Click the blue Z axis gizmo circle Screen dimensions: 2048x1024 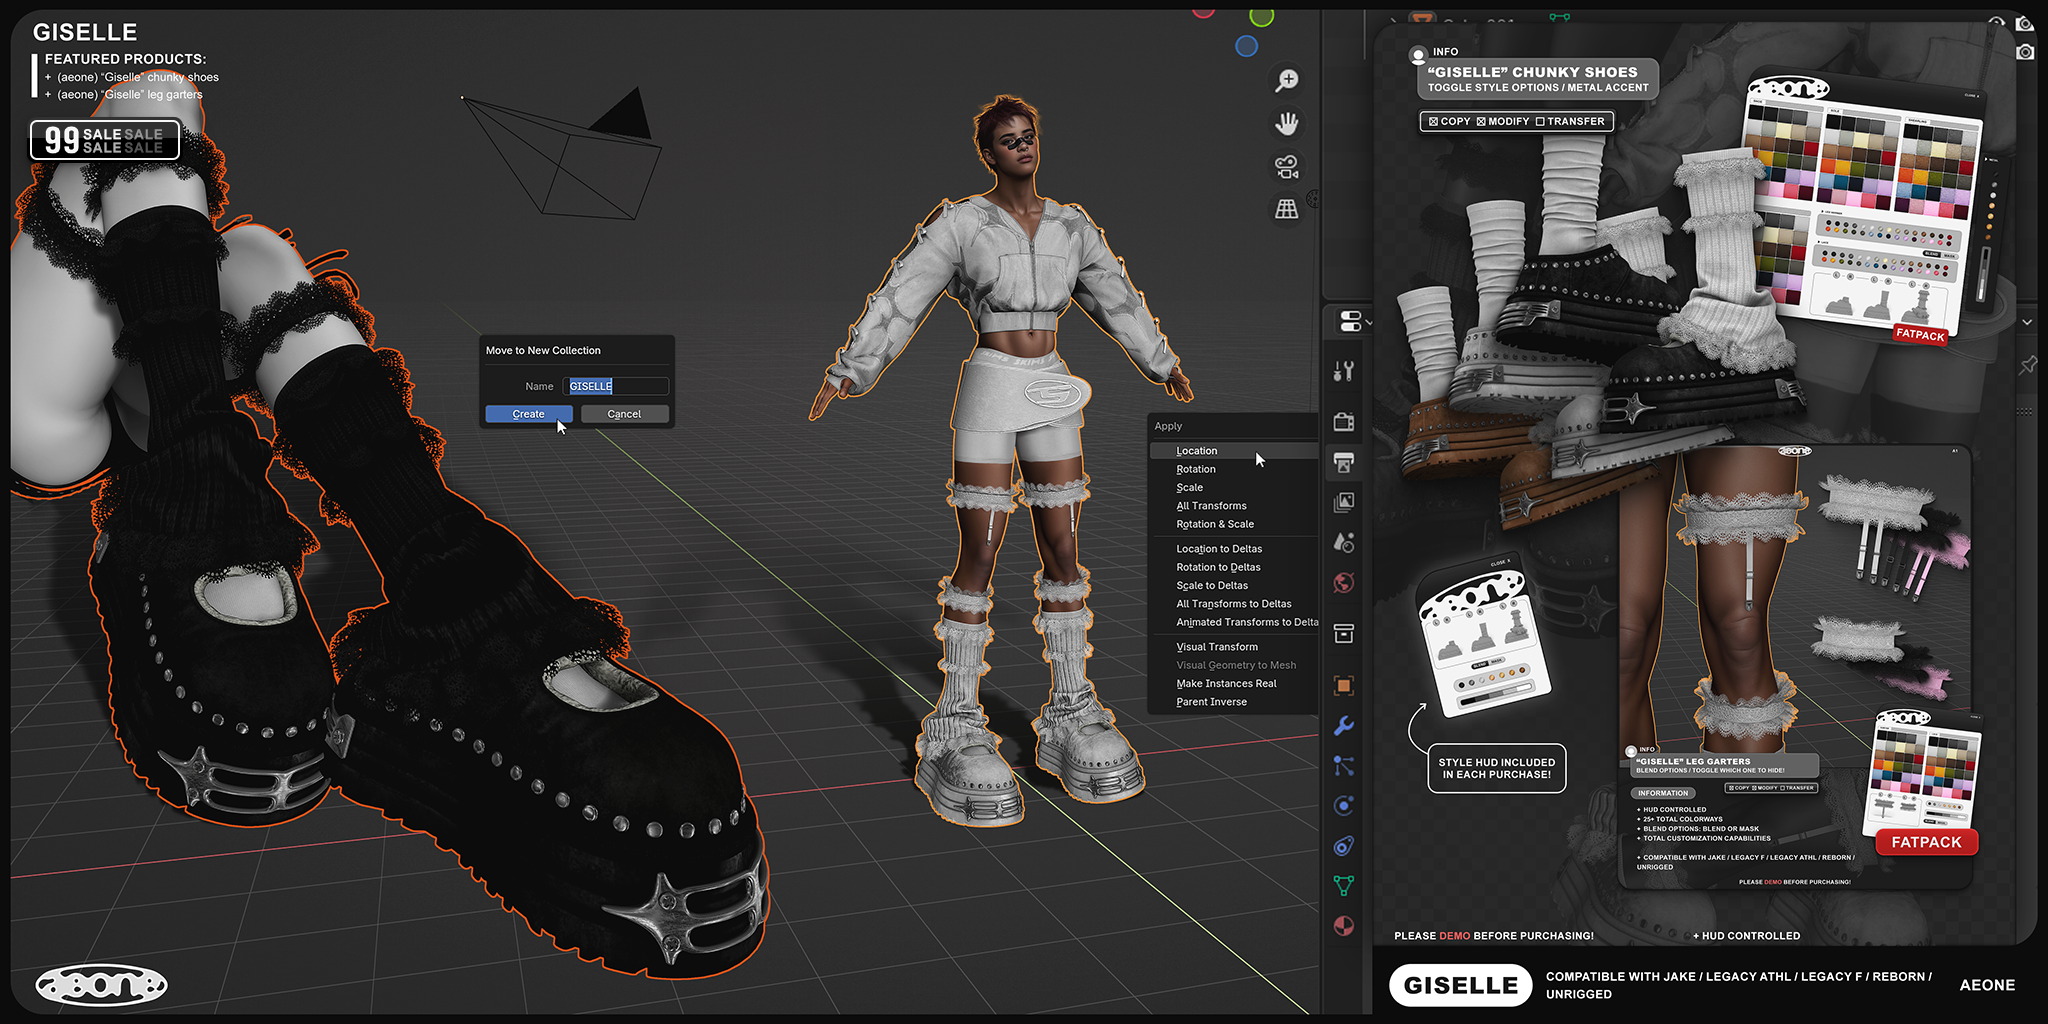[x=1246, y=46]
